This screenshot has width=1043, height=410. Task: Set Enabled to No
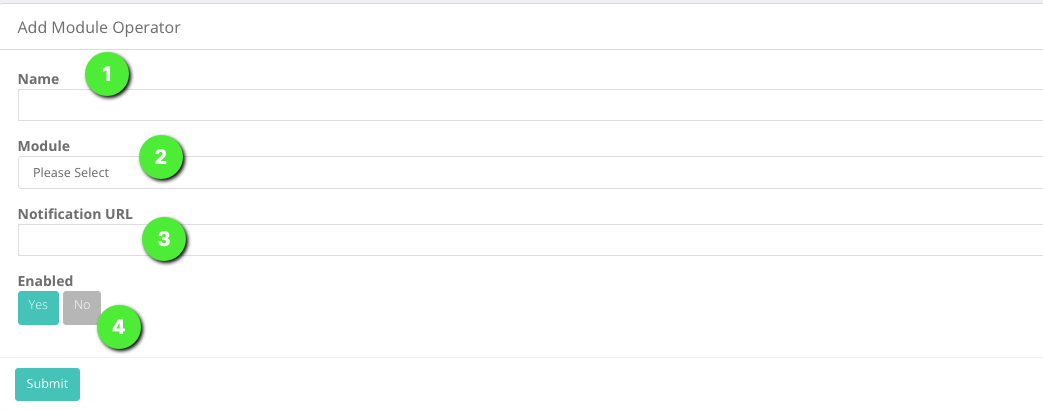[x=82, y=308]
